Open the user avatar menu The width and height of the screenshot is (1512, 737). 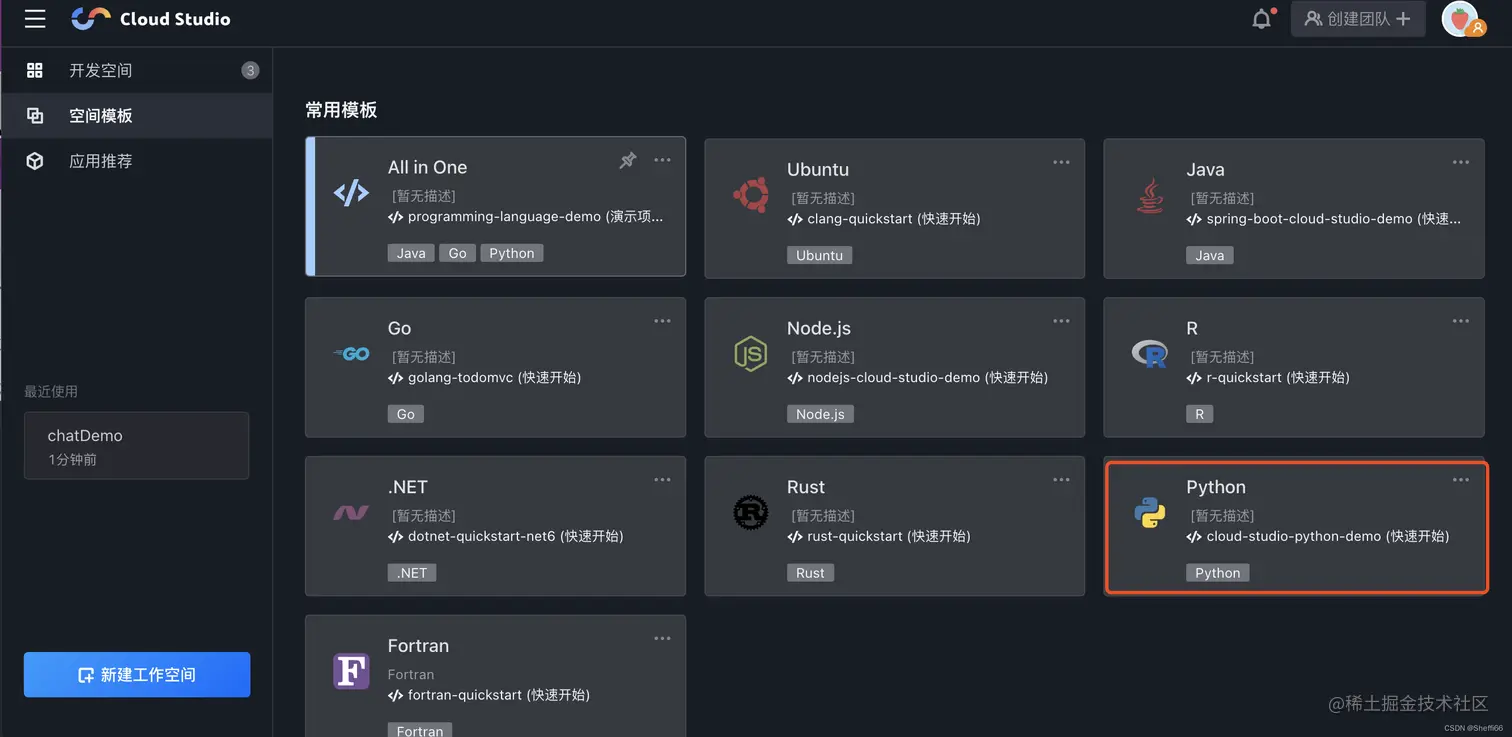(1463, 19)
